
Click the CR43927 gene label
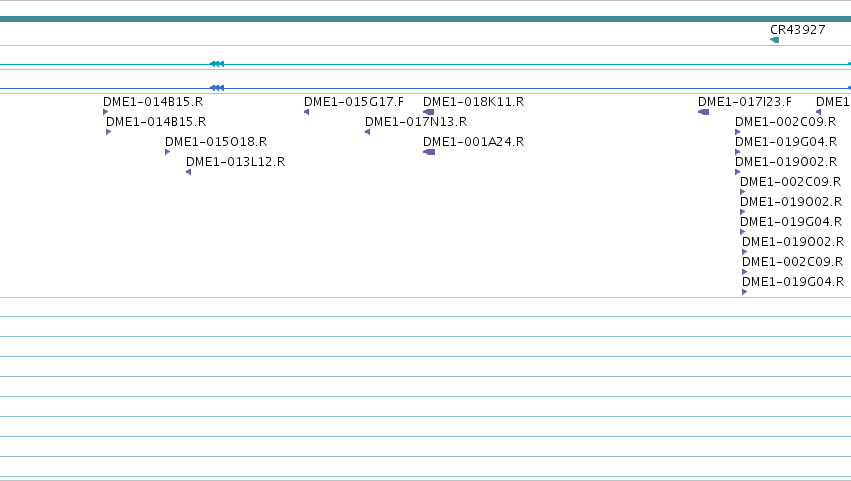797,30
